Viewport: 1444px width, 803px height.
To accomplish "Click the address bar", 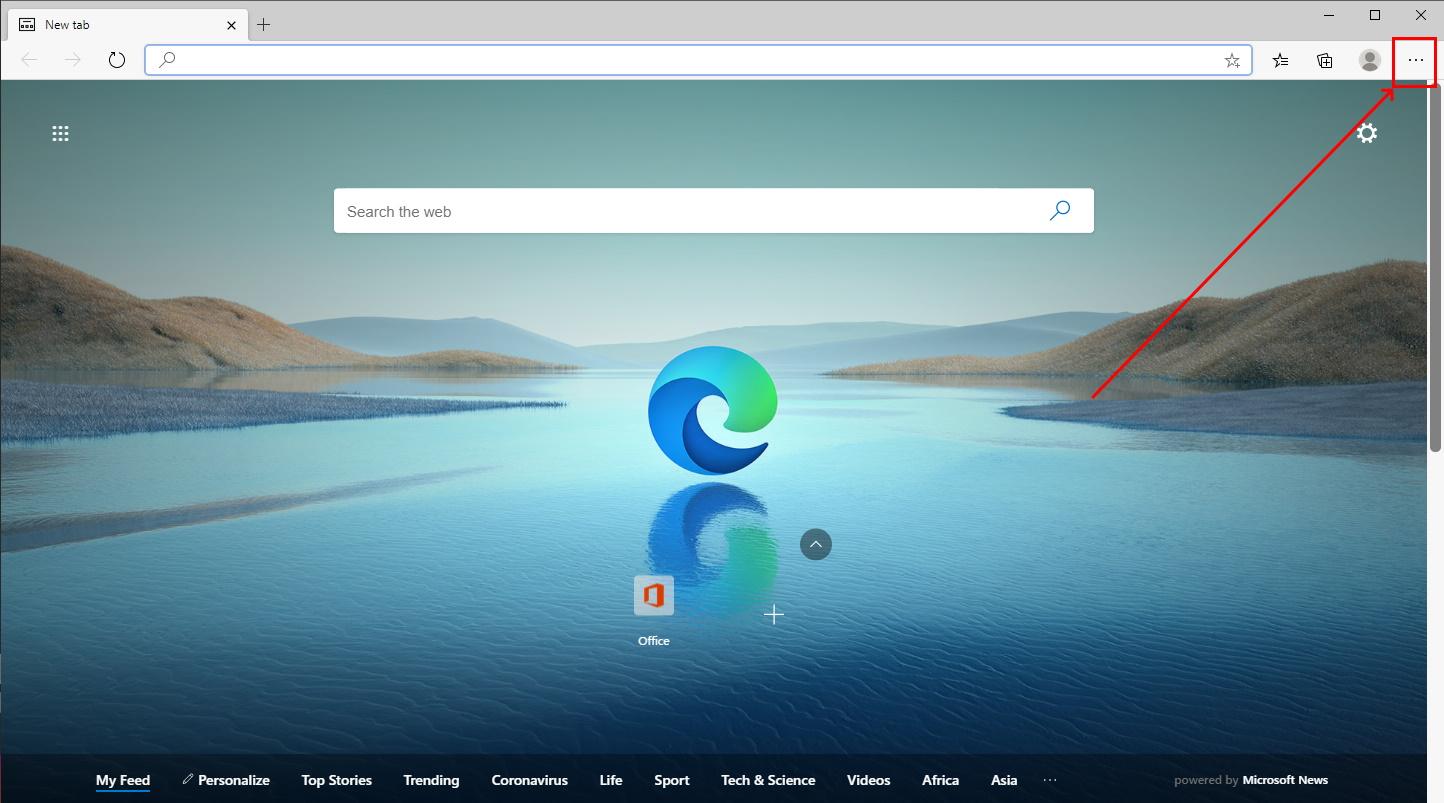I will click(x=698, y=60).
